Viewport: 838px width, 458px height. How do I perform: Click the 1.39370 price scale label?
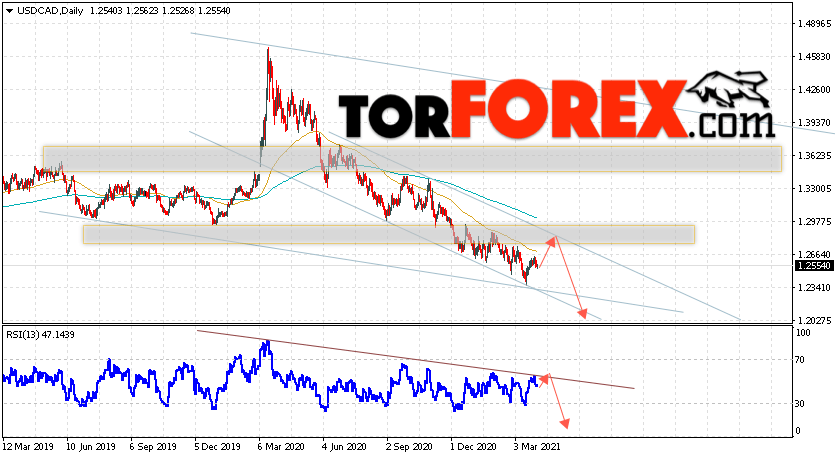click(x=814, y=123)
